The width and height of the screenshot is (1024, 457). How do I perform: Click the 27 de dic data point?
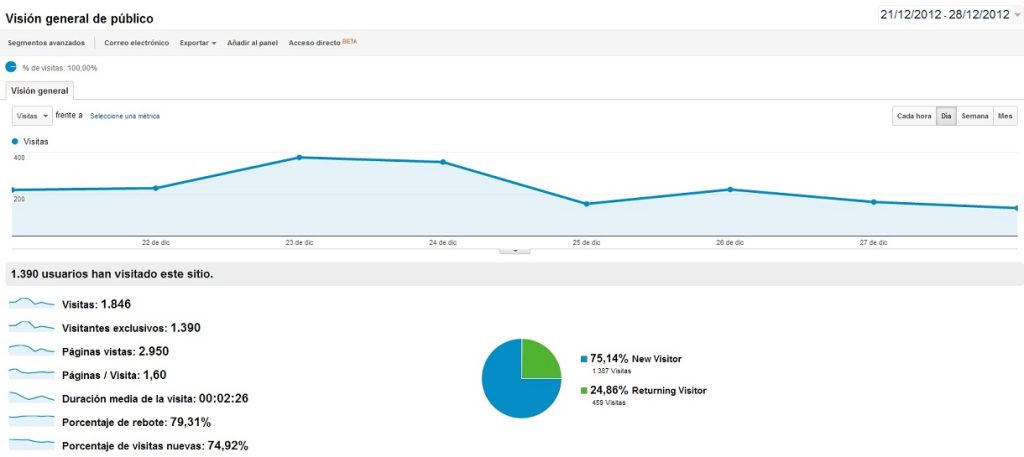coord(874,202)
